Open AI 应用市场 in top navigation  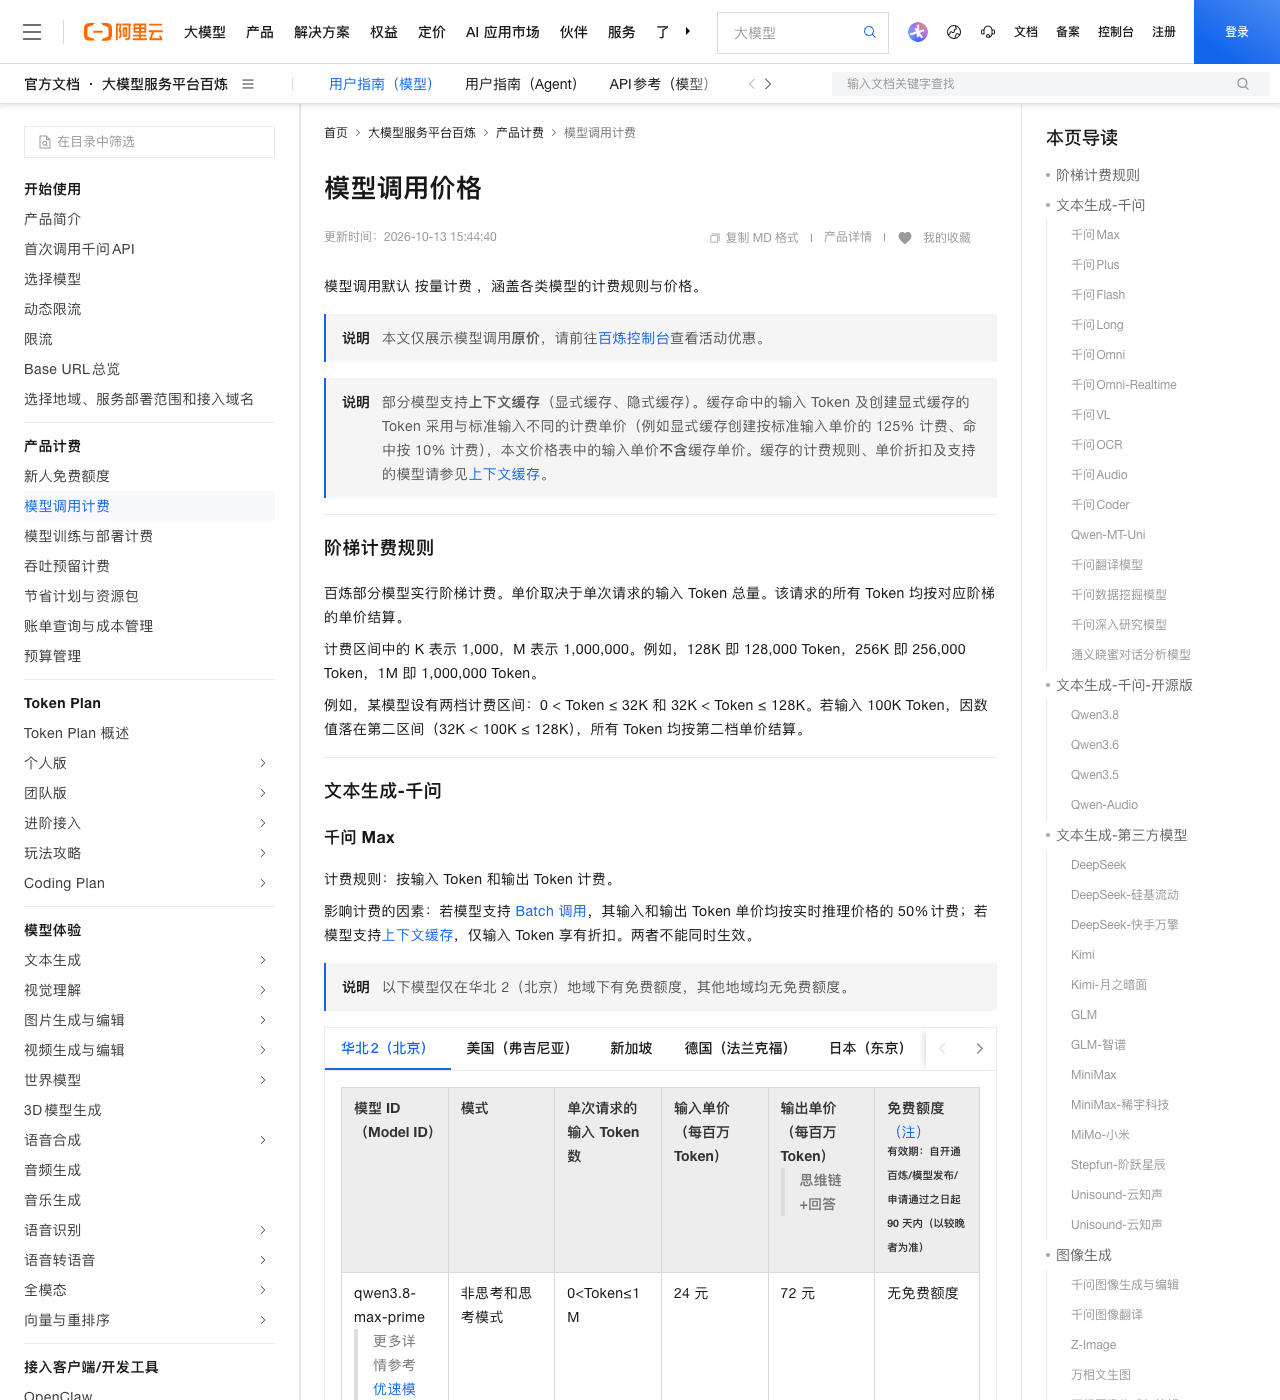pyautogui.click(x=503, y=32)
